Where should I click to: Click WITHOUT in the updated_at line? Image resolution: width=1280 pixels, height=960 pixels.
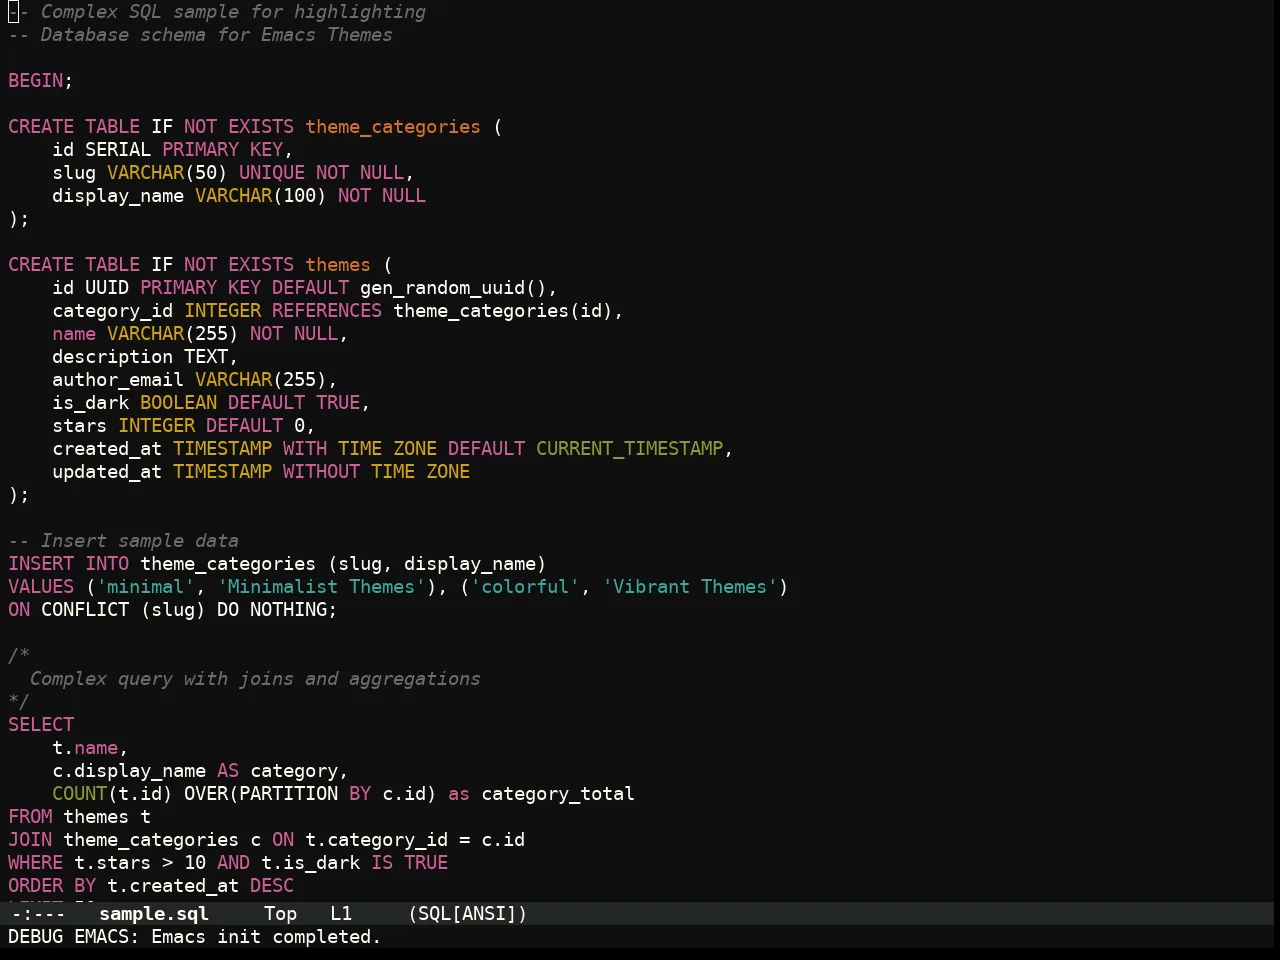pyautogui.click(x=321, y=472)
